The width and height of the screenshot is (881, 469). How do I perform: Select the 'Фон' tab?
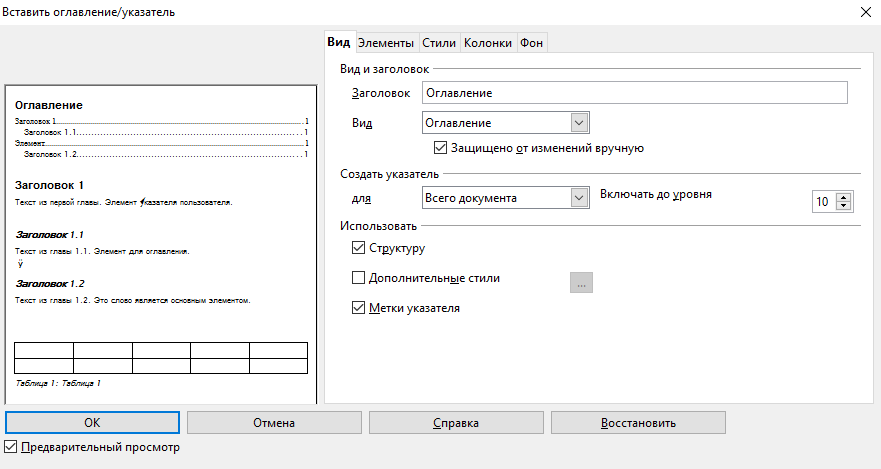tap(532, 42)
